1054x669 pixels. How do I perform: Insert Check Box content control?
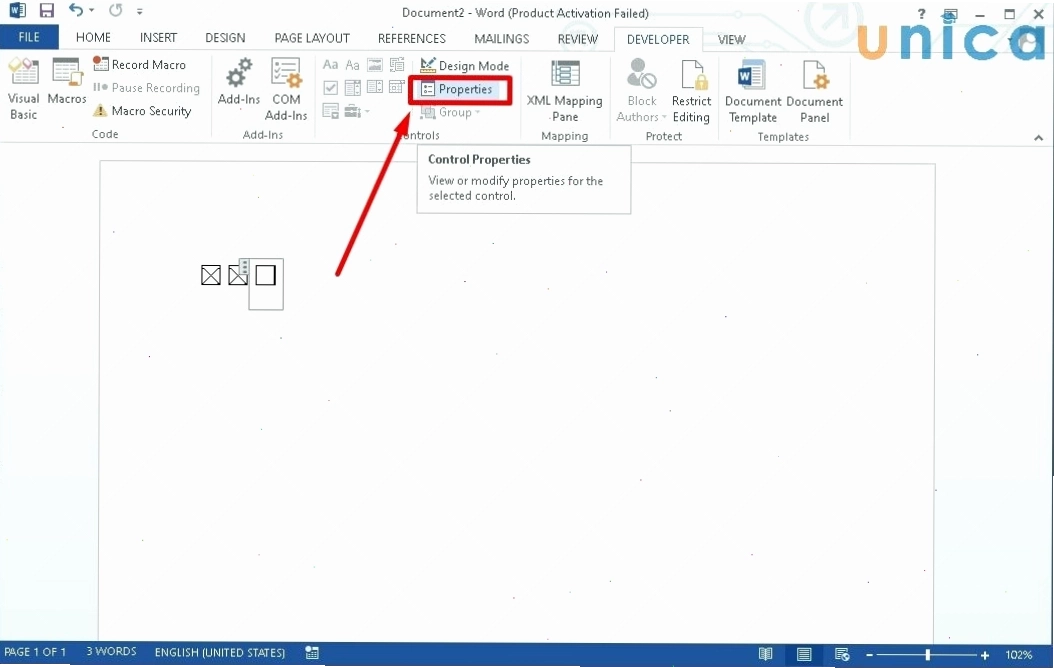click(330, 87)
